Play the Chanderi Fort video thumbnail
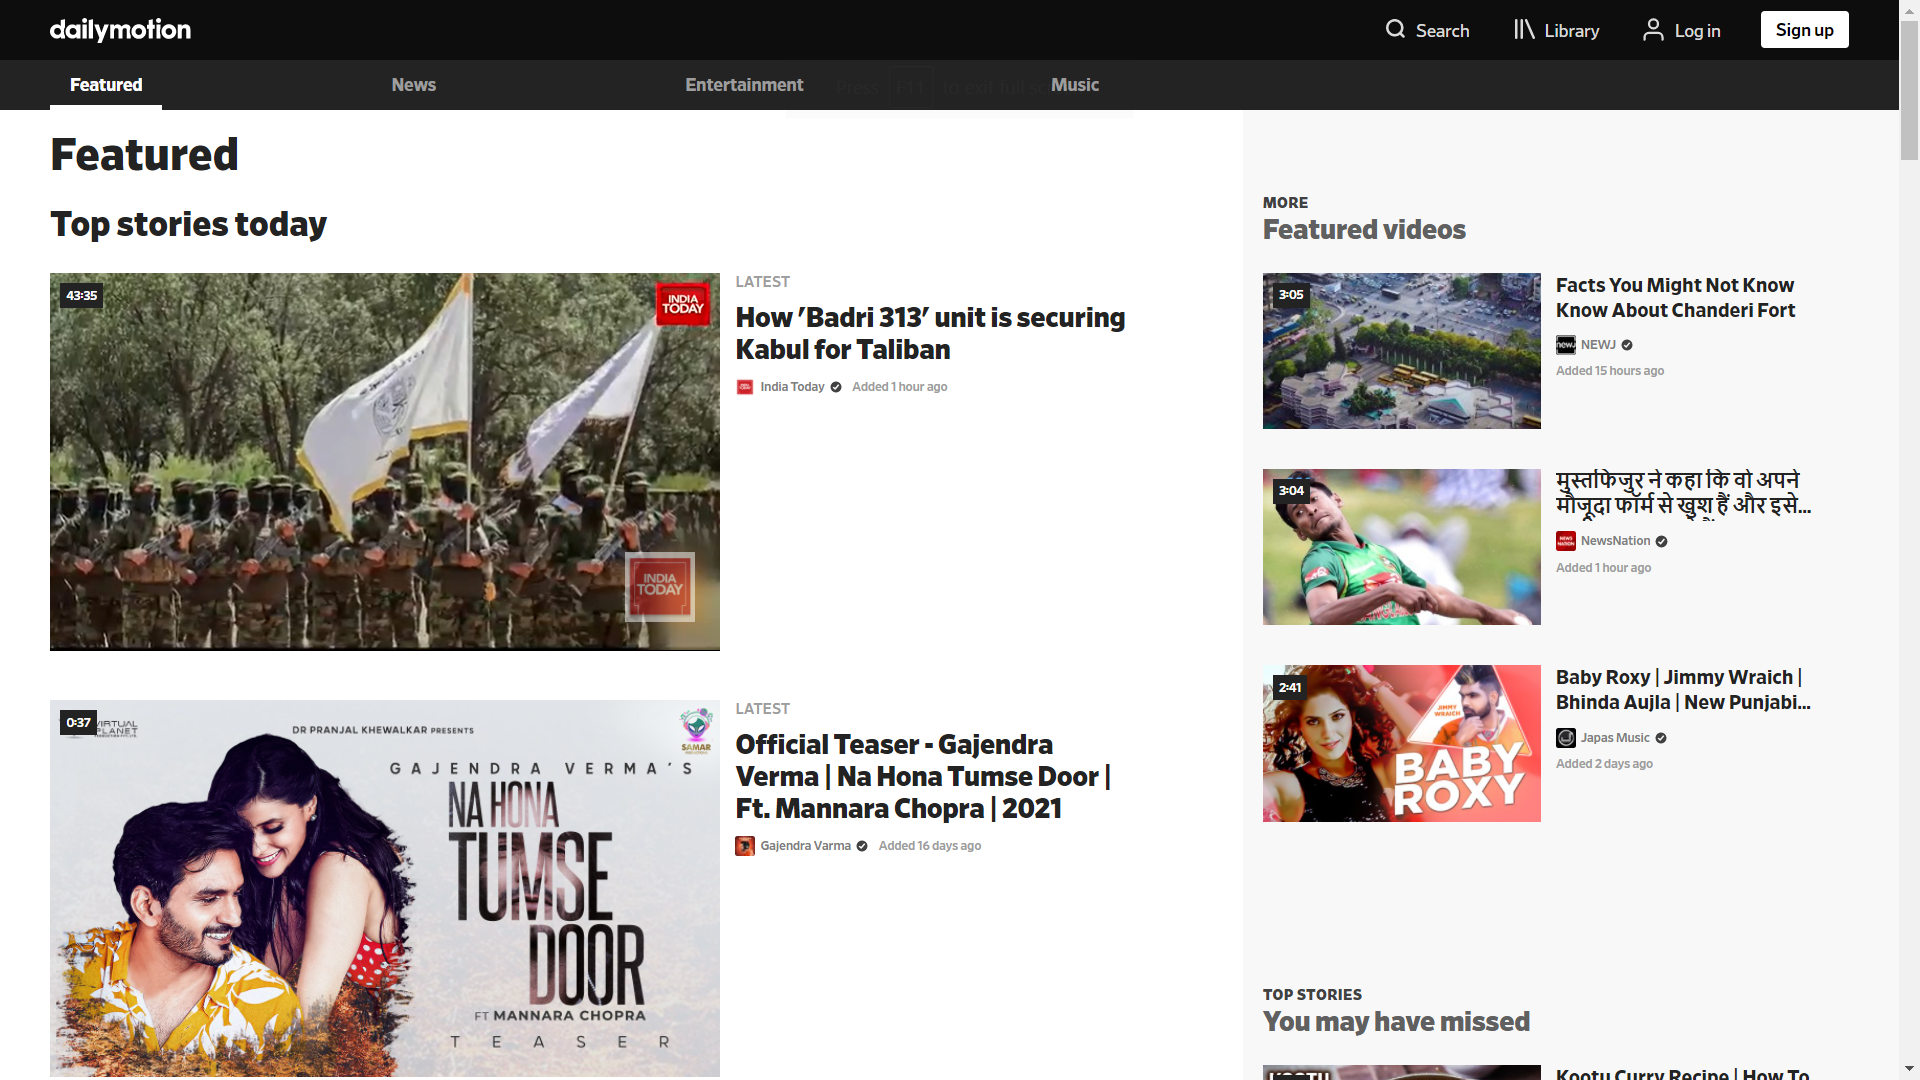 (1401, 351)
